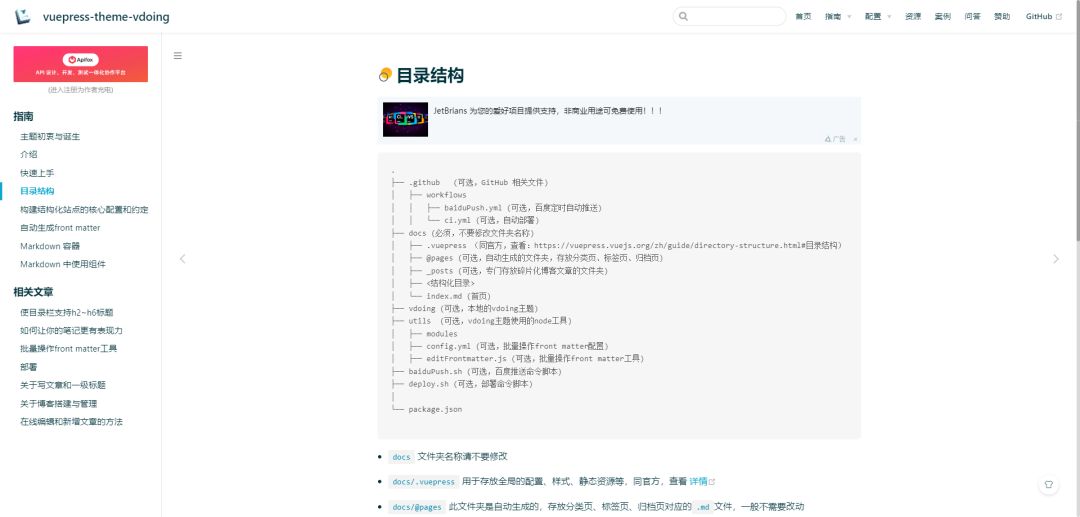The image size is (1080, 517).
Task: Click the docs/.vuepress inline code
Action: coord(423,481)
